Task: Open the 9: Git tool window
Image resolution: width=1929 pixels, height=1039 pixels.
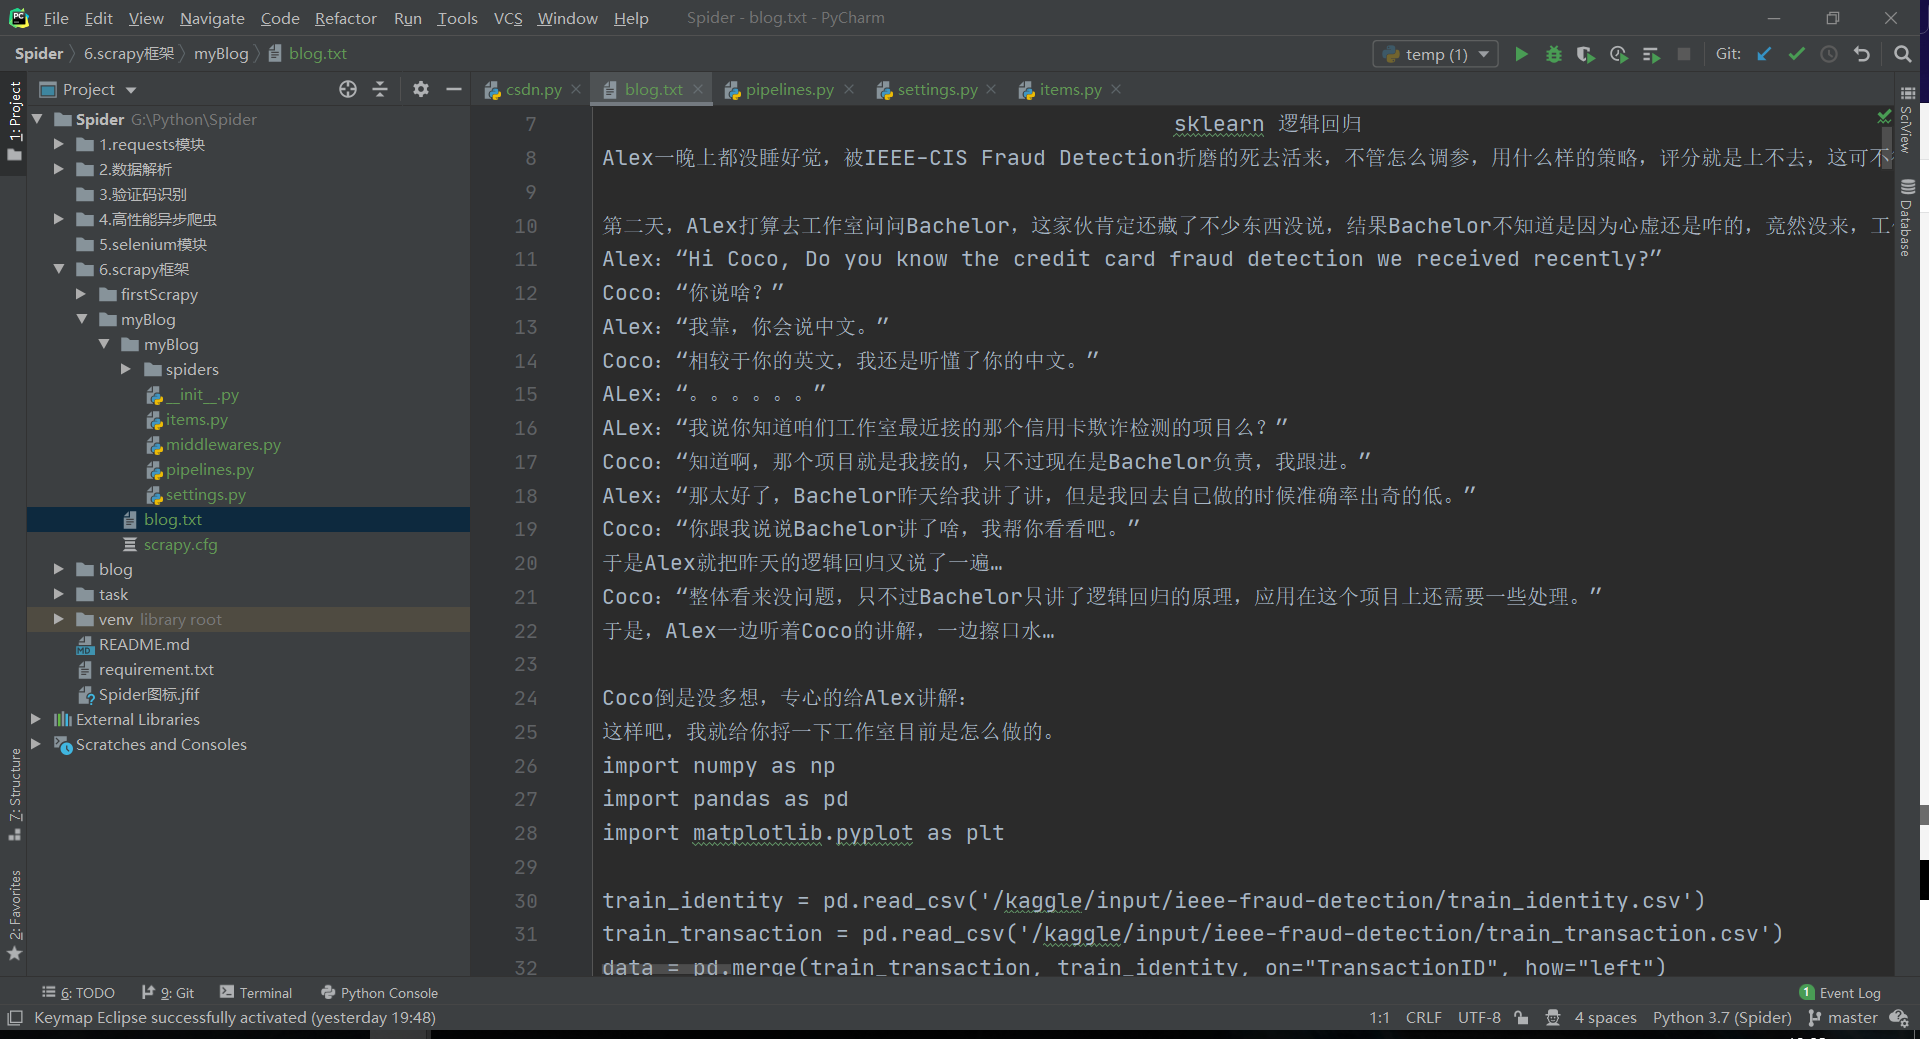Action: 168,993
